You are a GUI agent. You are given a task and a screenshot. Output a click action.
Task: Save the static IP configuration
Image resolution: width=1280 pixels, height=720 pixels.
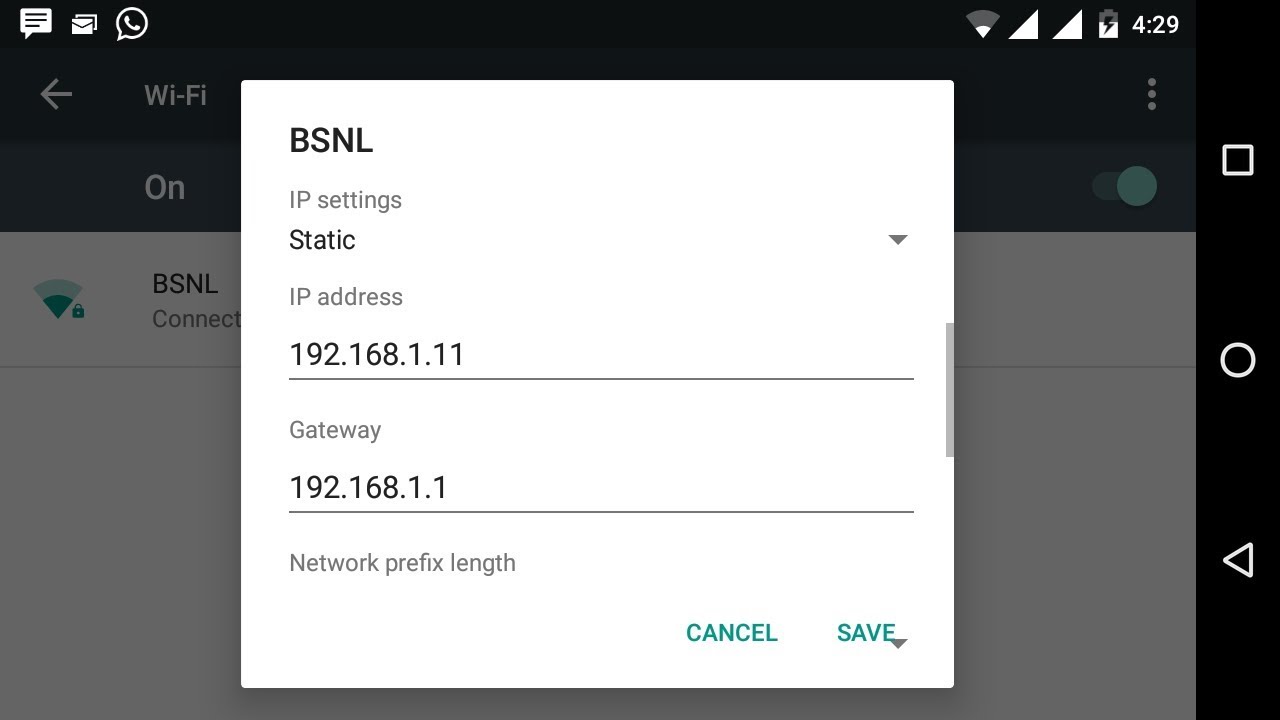(864, 632)
